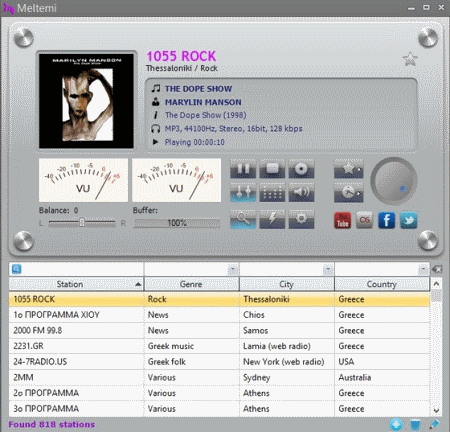Toggle the magnifier station search panel
The image size is (450, 432).
pos(243,219)
